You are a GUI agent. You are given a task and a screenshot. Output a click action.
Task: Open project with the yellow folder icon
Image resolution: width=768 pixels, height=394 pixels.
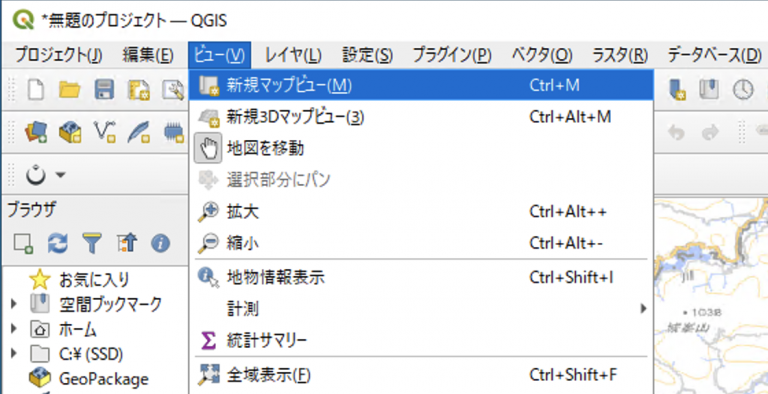click(x=70, y=90)
